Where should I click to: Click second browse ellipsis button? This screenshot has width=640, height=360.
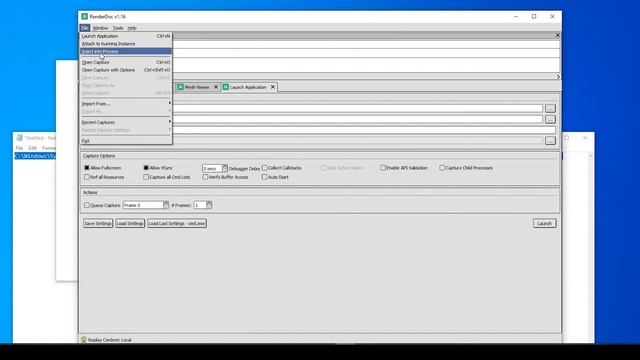[550, 119]
